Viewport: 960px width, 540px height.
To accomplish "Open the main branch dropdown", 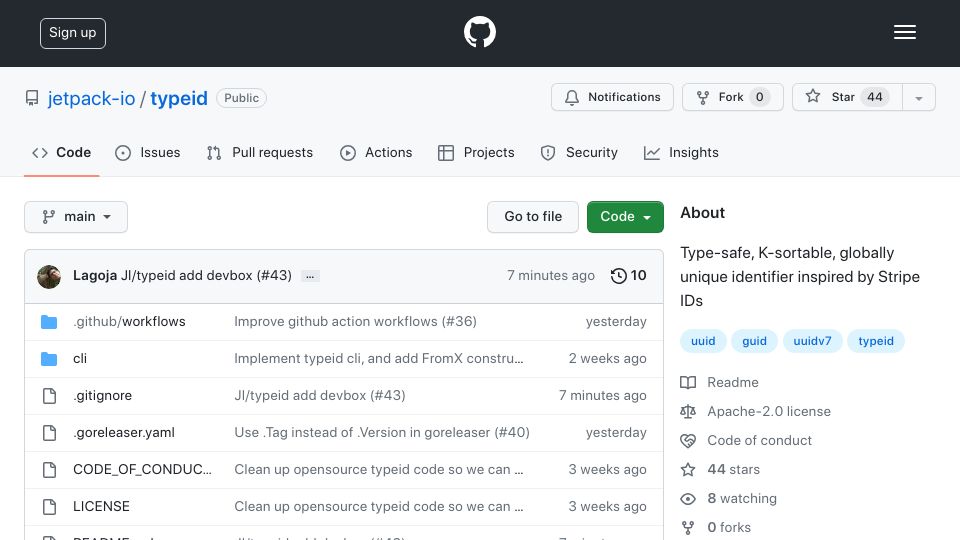I will 76,217.
